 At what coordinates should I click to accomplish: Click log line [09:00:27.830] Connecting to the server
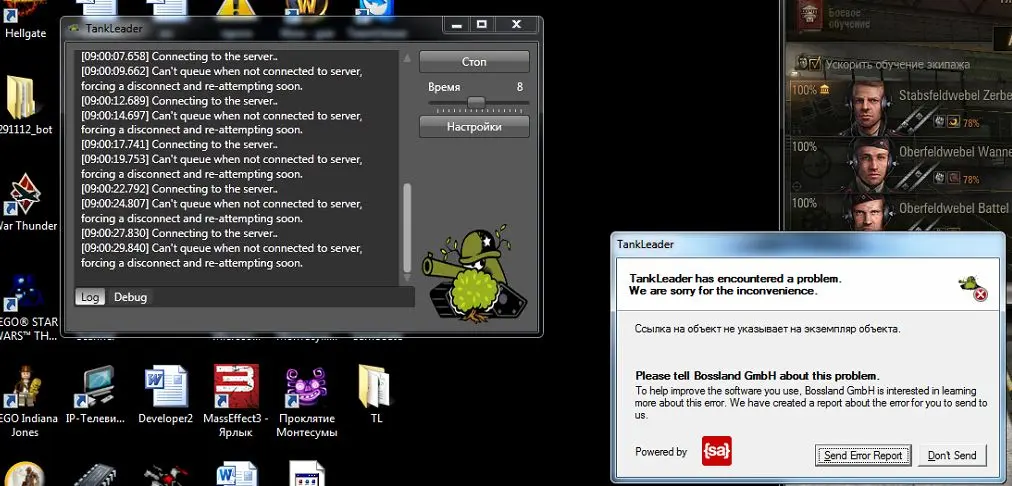click(x=179, y=233)
